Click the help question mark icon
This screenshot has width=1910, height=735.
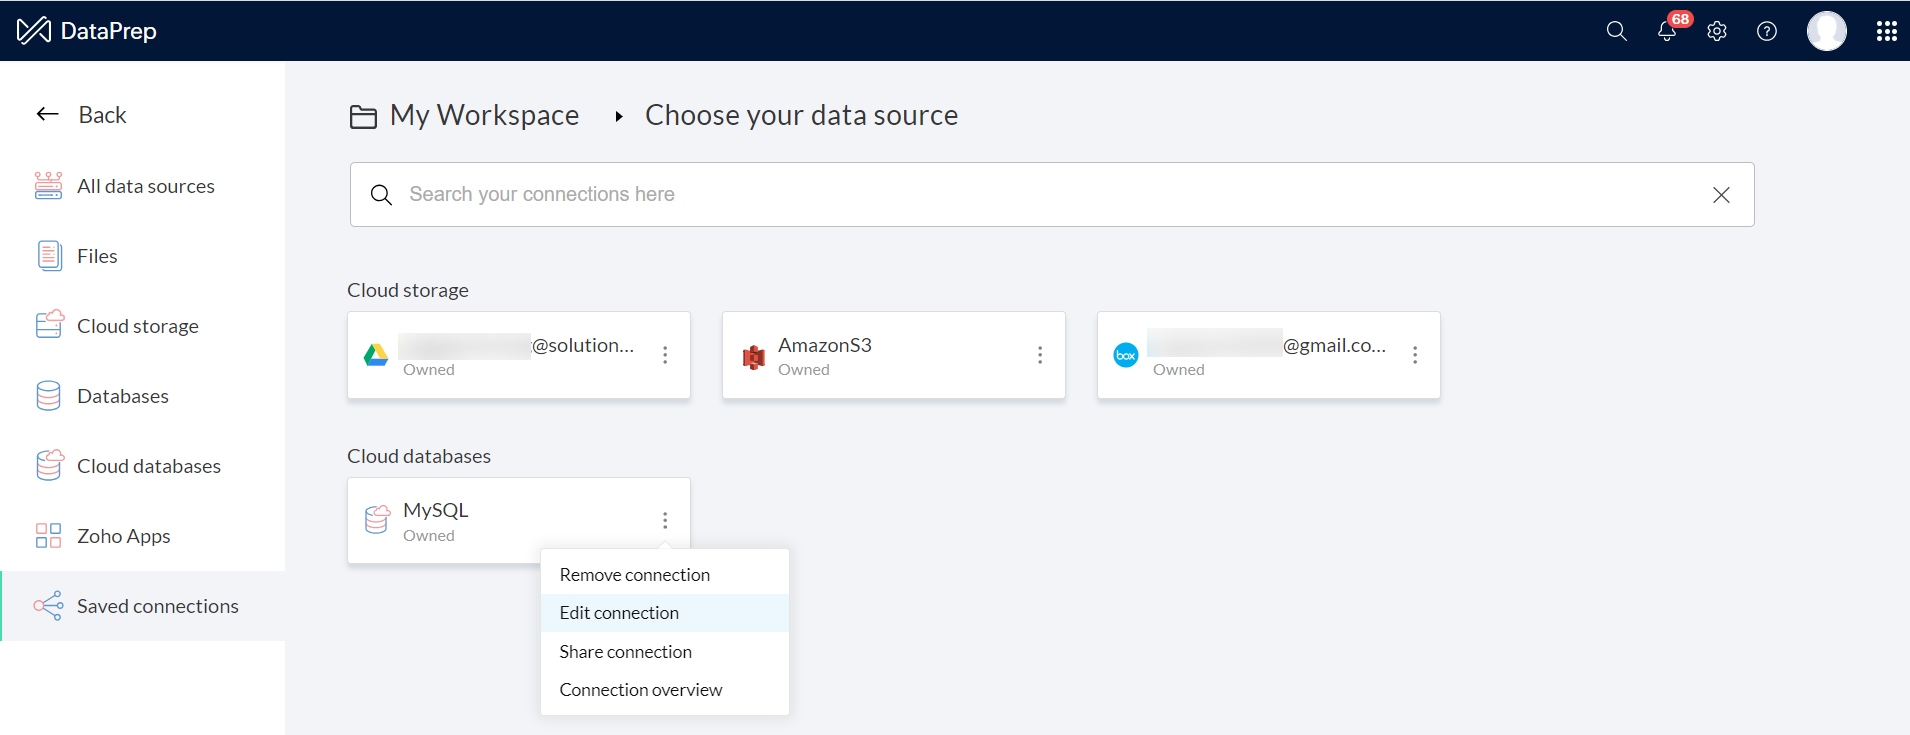(1767, 31)
